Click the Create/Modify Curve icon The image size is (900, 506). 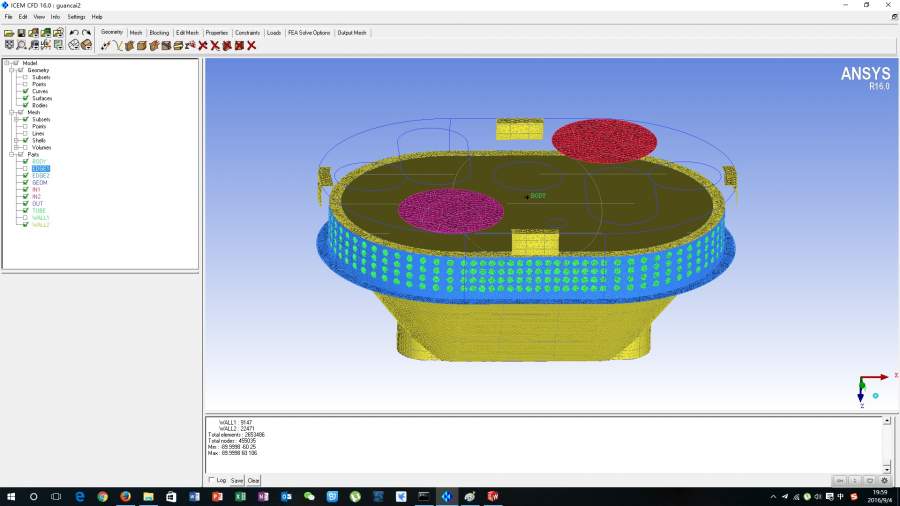click(118, 45)
